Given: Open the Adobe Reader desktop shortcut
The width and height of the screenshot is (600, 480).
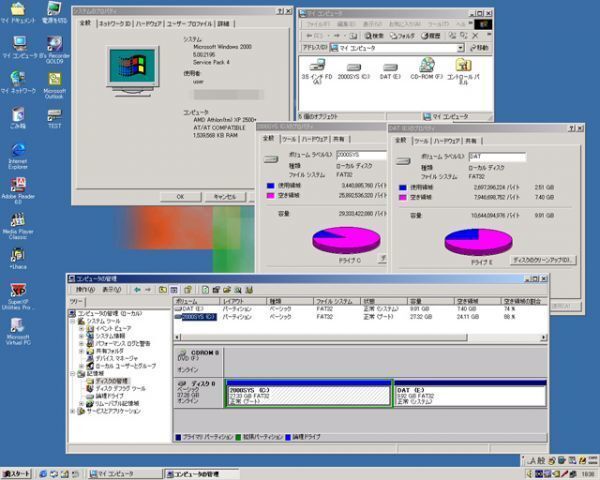Looking at the screenshot, I should [16, 184].
